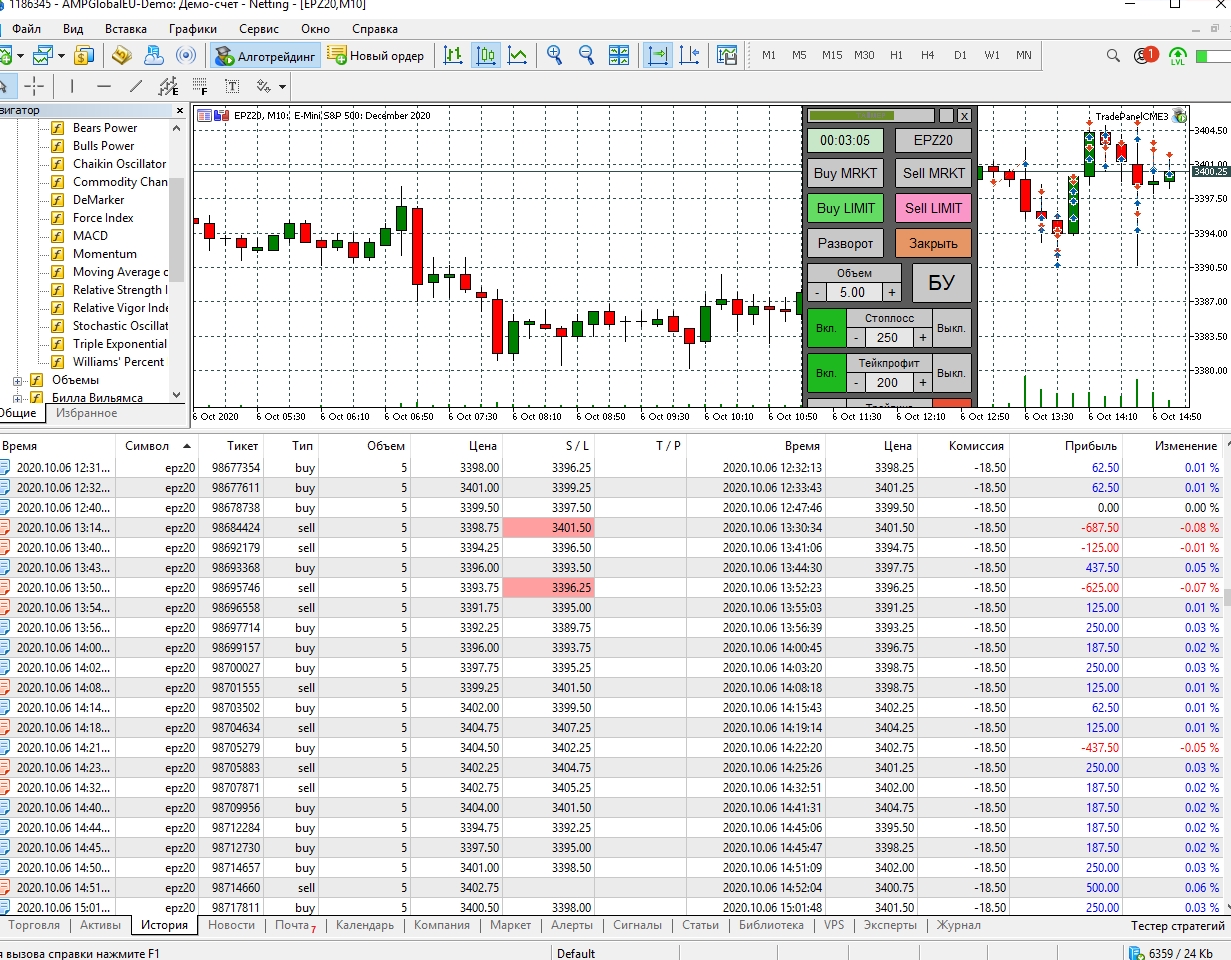Toggle chart shift from right edge
Screen dimensions: 1231x960
(x=689, y=55)
